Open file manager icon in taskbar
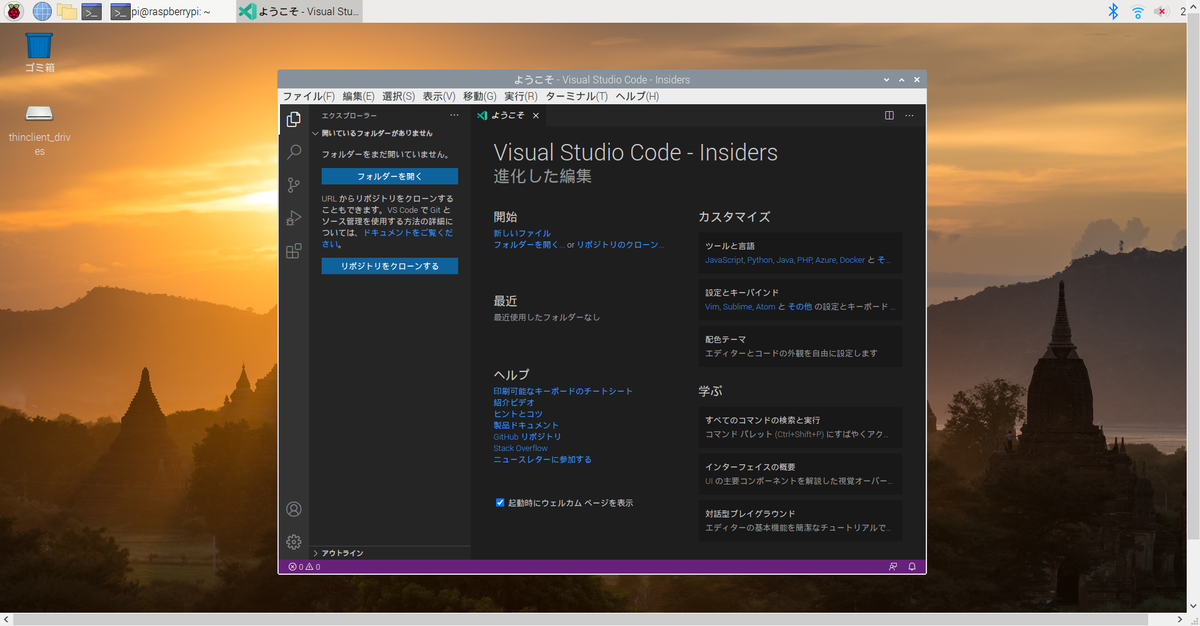Image resolution: width=1200 pixels, height=626 pixels. point(67,11)
